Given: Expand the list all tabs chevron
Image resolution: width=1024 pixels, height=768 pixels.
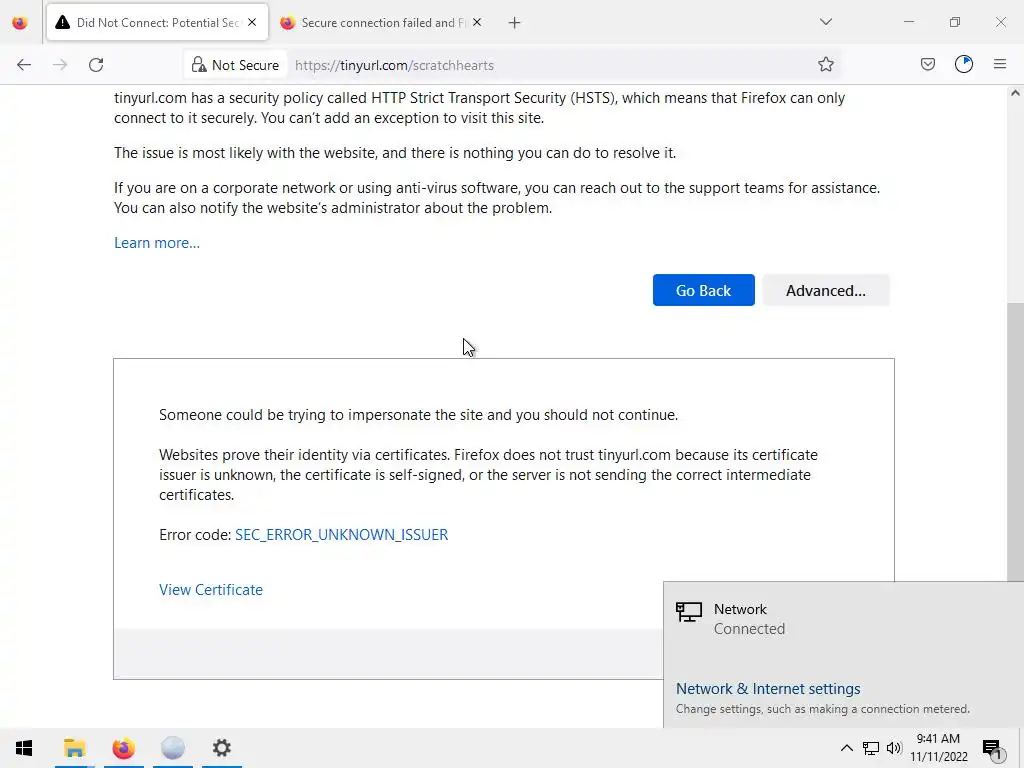Looking at the screenshot, I should click(x=825, y=22).
